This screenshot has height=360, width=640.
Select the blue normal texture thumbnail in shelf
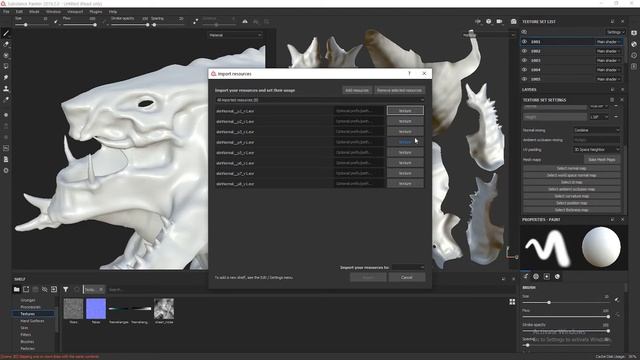click(x=96, y=309)
